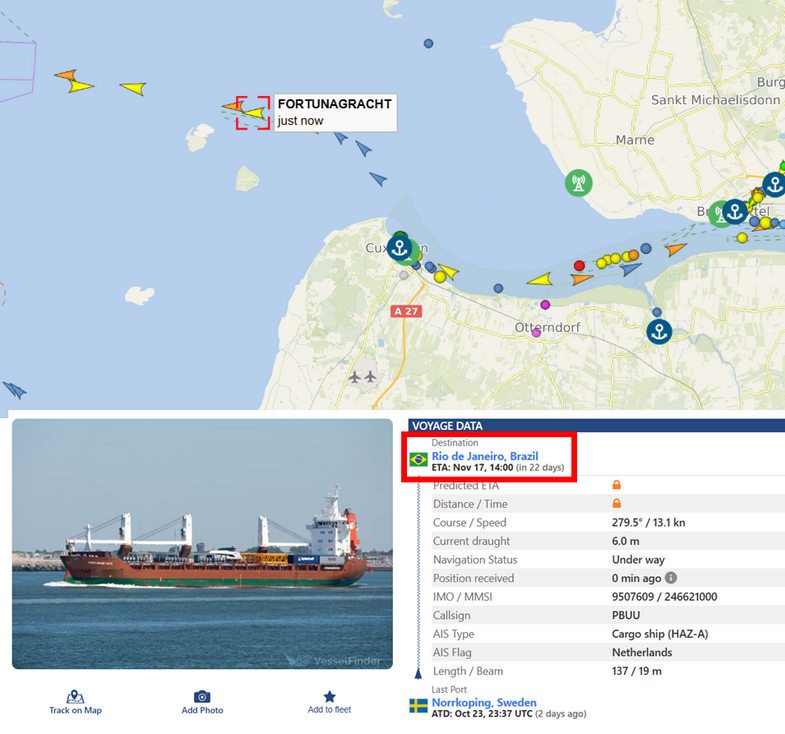Open the Rio de Janeiro, Brazil destination link

tap(485, 456)
